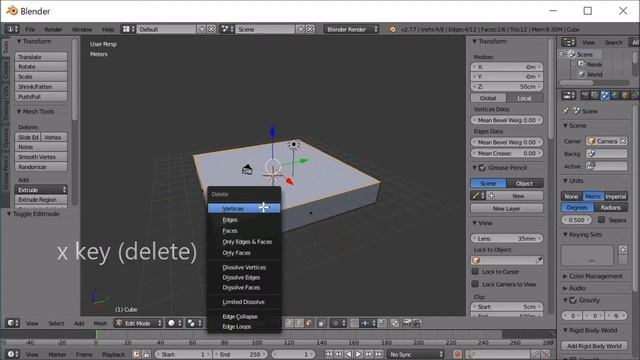Toggle the Gravity checkbox
The height and width of the screenshot is (360, 640).
[573, 300]
